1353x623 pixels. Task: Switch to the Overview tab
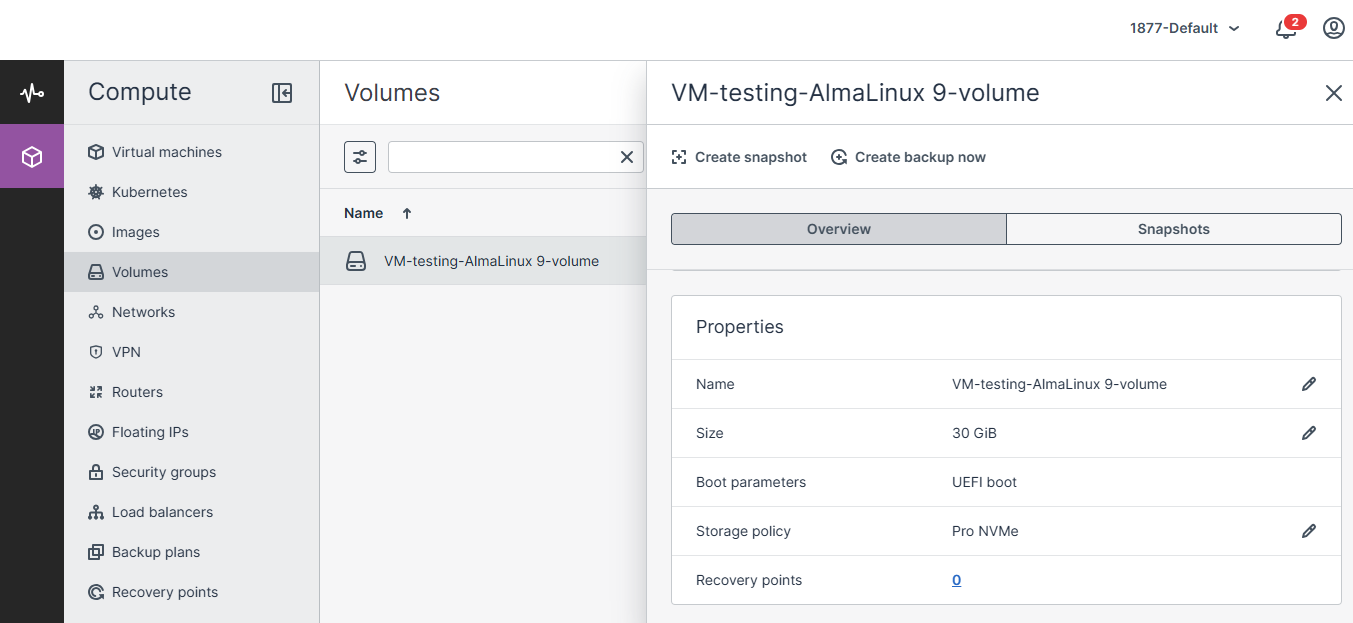[x=839, y=229]
